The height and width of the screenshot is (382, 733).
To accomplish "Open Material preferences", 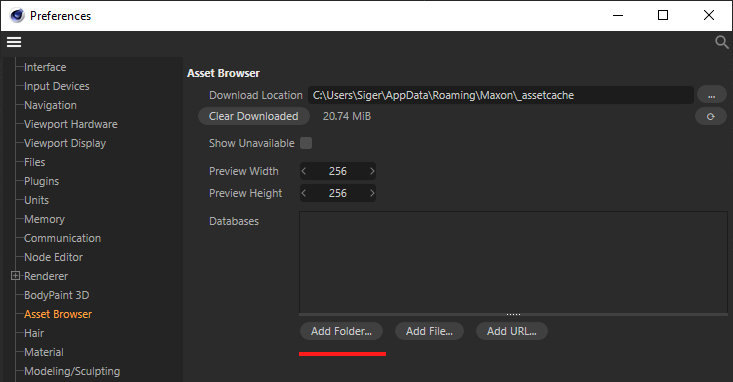I will (44, 352).
